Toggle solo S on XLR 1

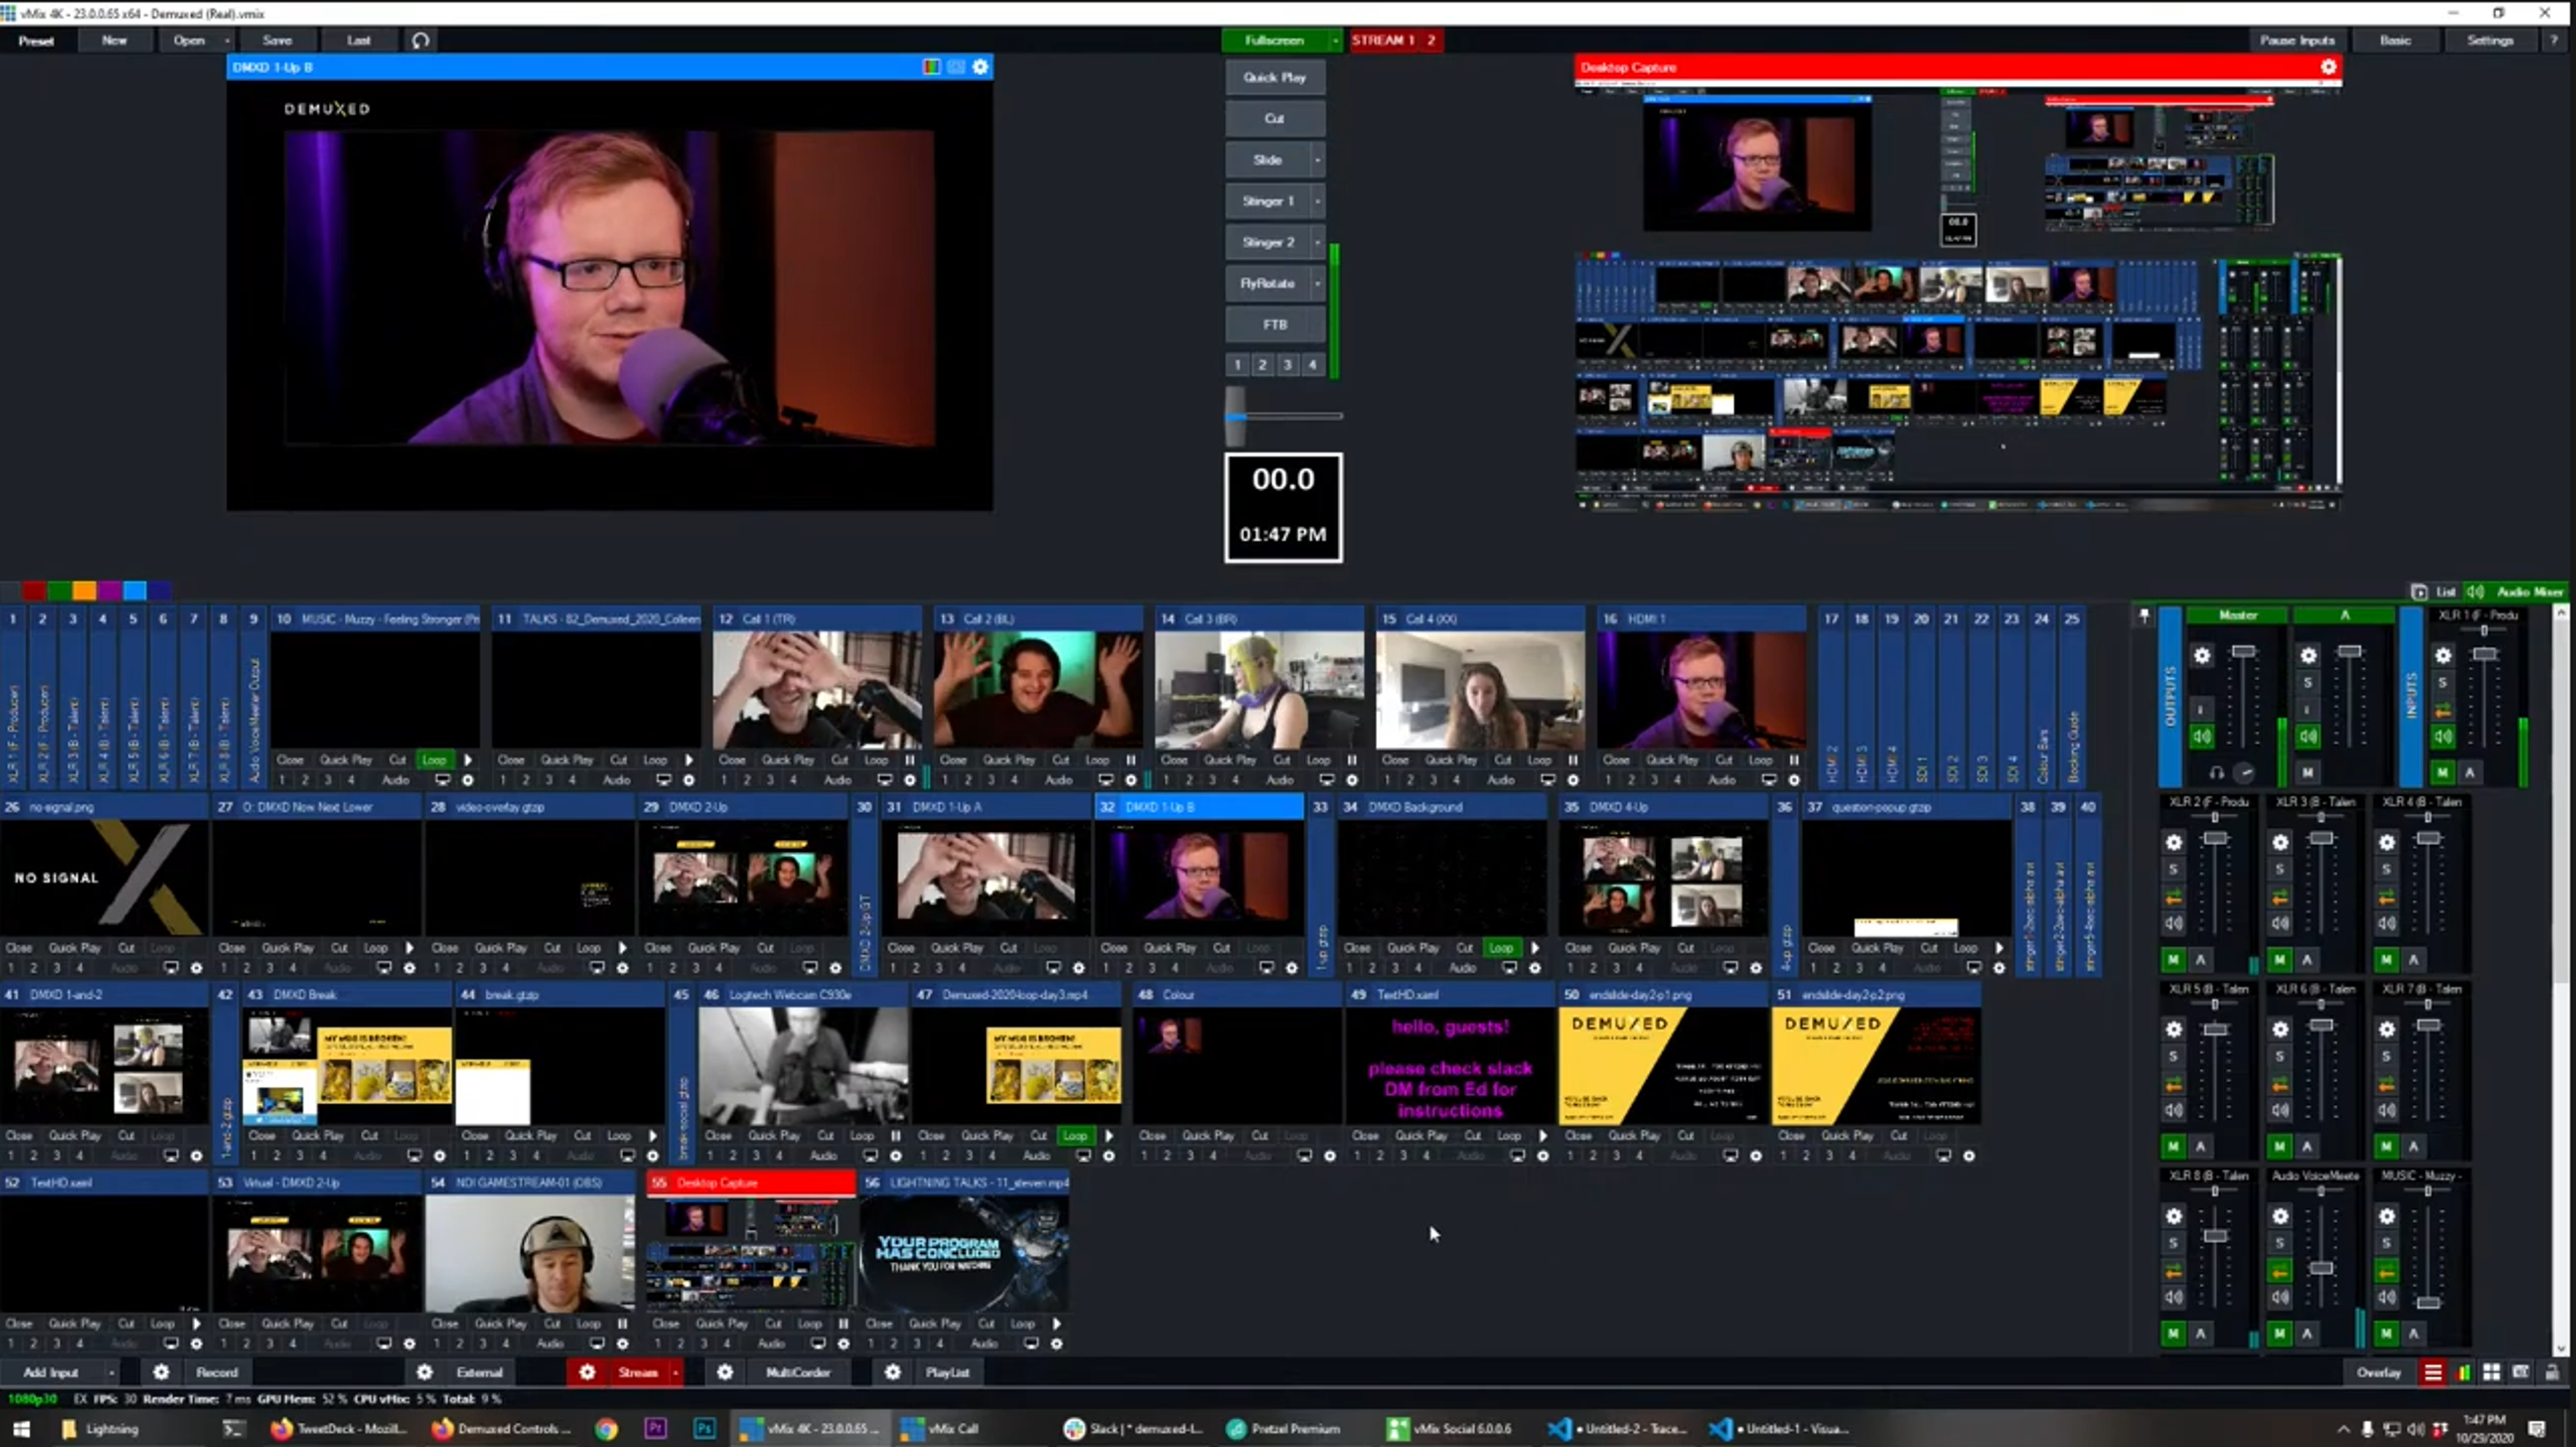(2443, 683)
